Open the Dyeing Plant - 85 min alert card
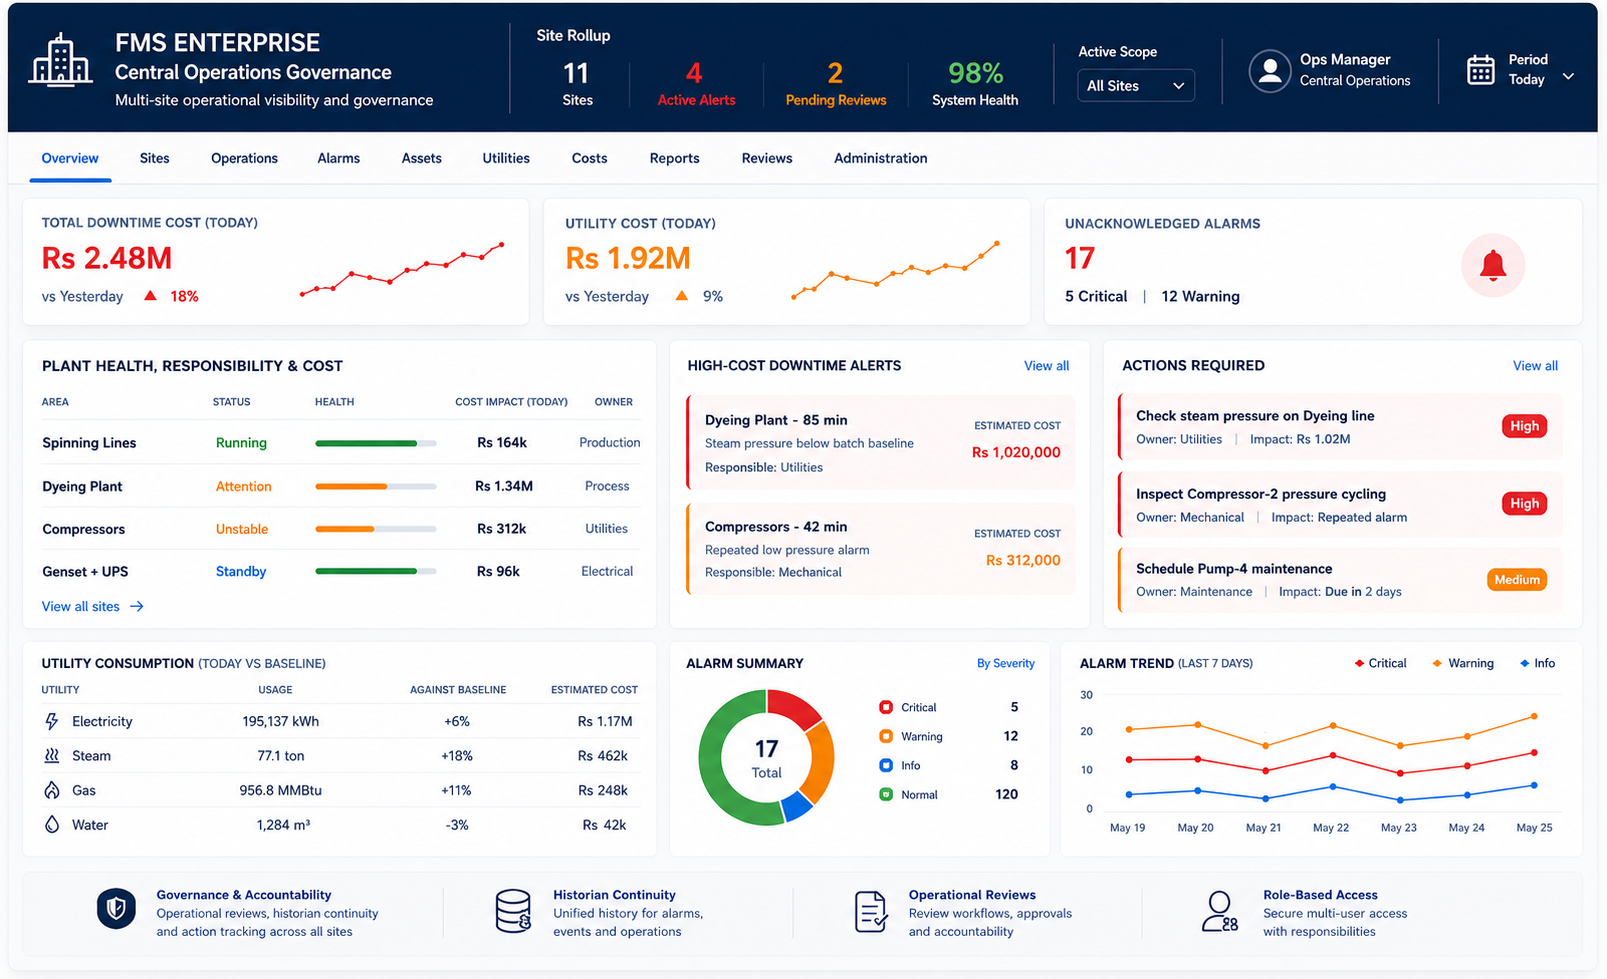Viewport: 1607px width, 979px height. pos(881,443)
